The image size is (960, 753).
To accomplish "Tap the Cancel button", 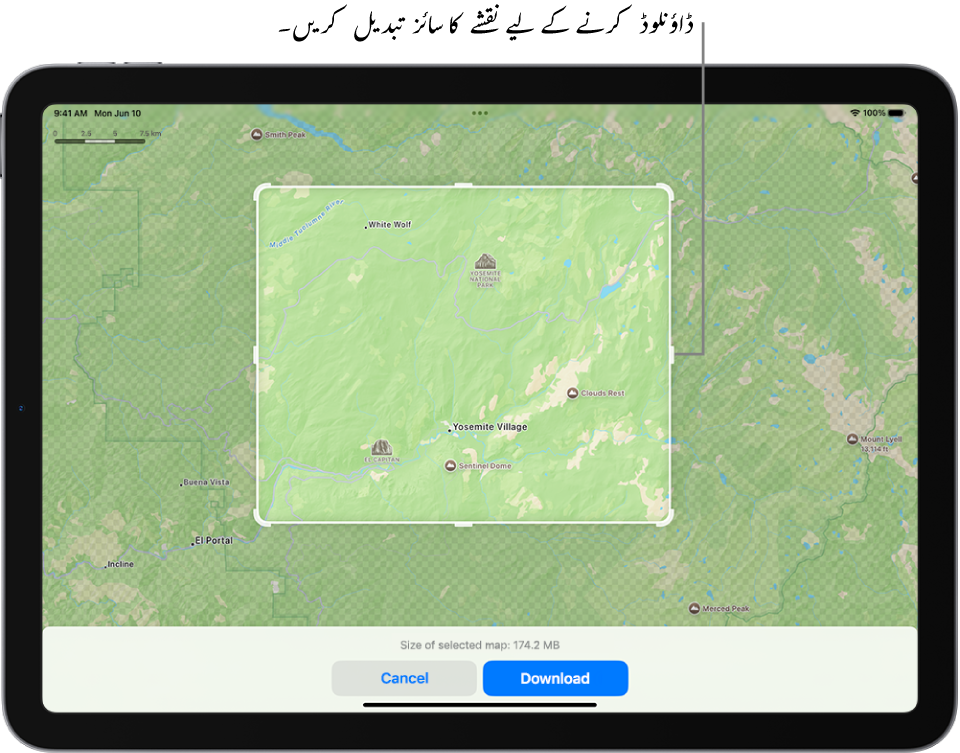I will click(x=404, y=678).
